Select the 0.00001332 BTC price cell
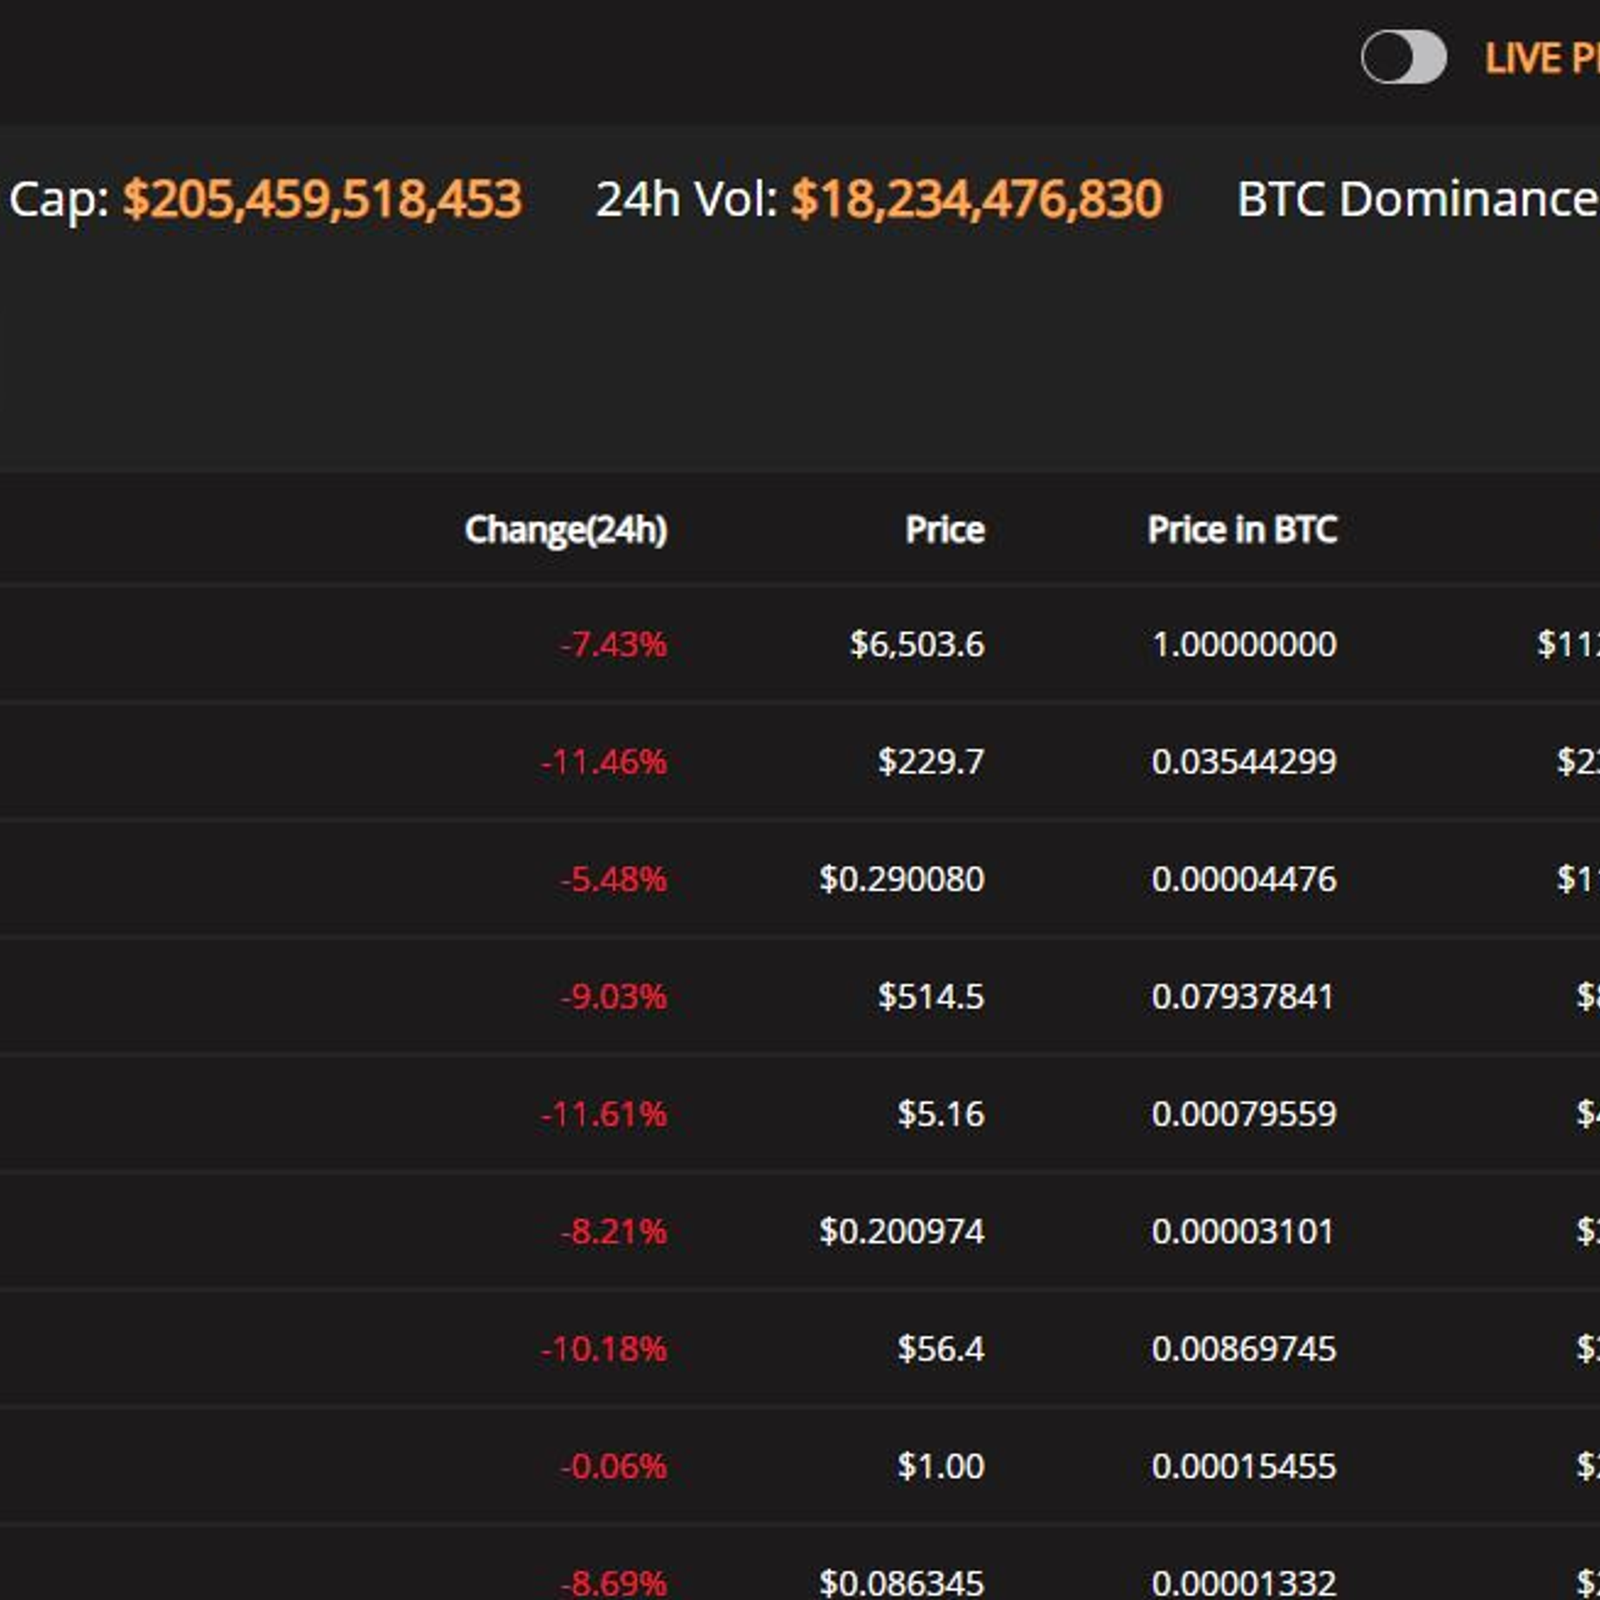1600x1600 pixels. click(x=1244, y=1583)
